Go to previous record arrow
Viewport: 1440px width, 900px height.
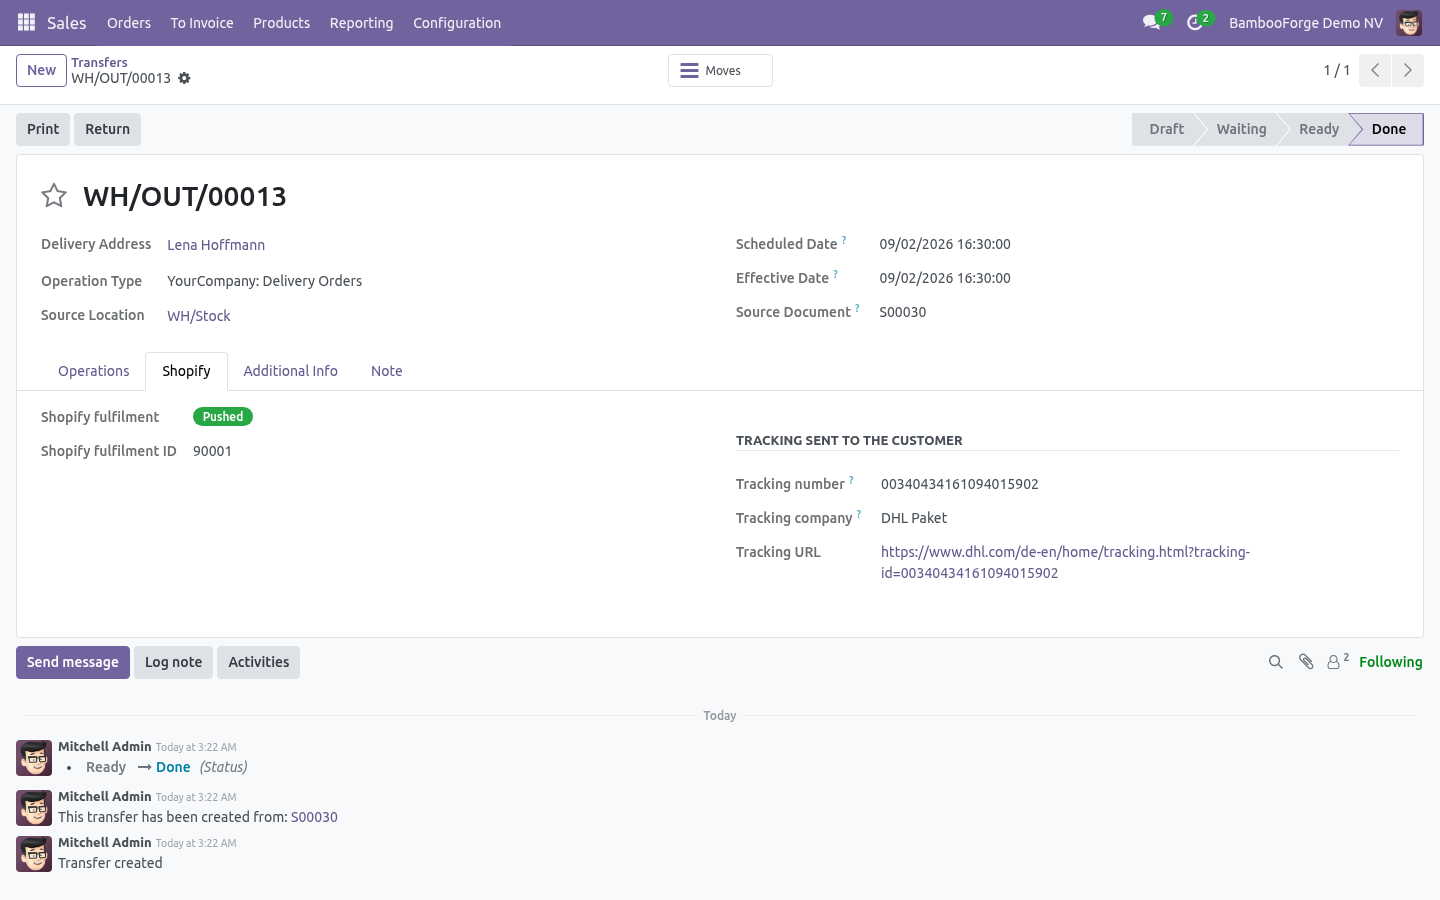tap(1375, 70)
